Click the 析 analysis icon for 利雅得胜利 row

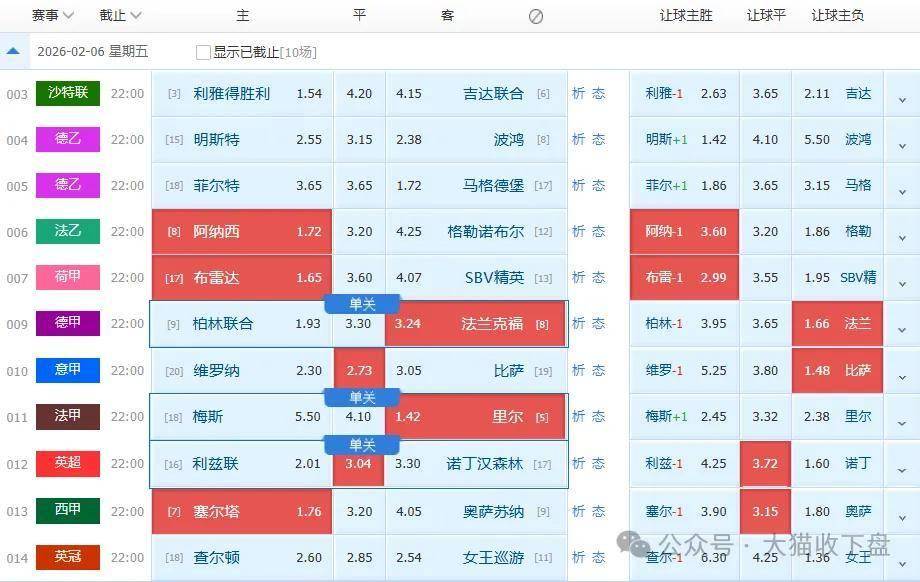577,93
